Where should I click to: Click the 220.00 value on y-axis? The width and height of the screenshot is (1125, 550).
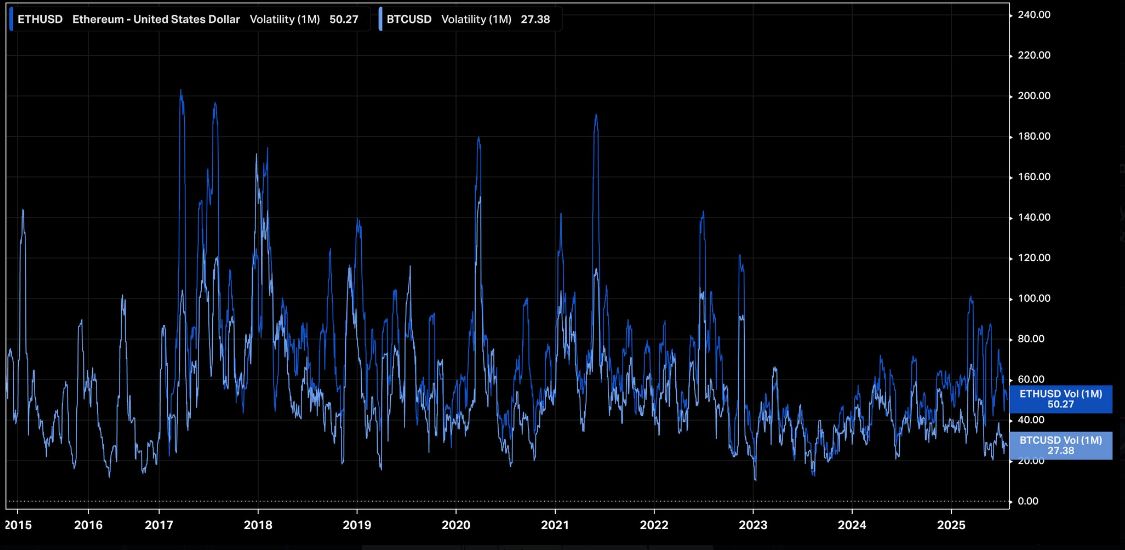[x=1034, y=55]
